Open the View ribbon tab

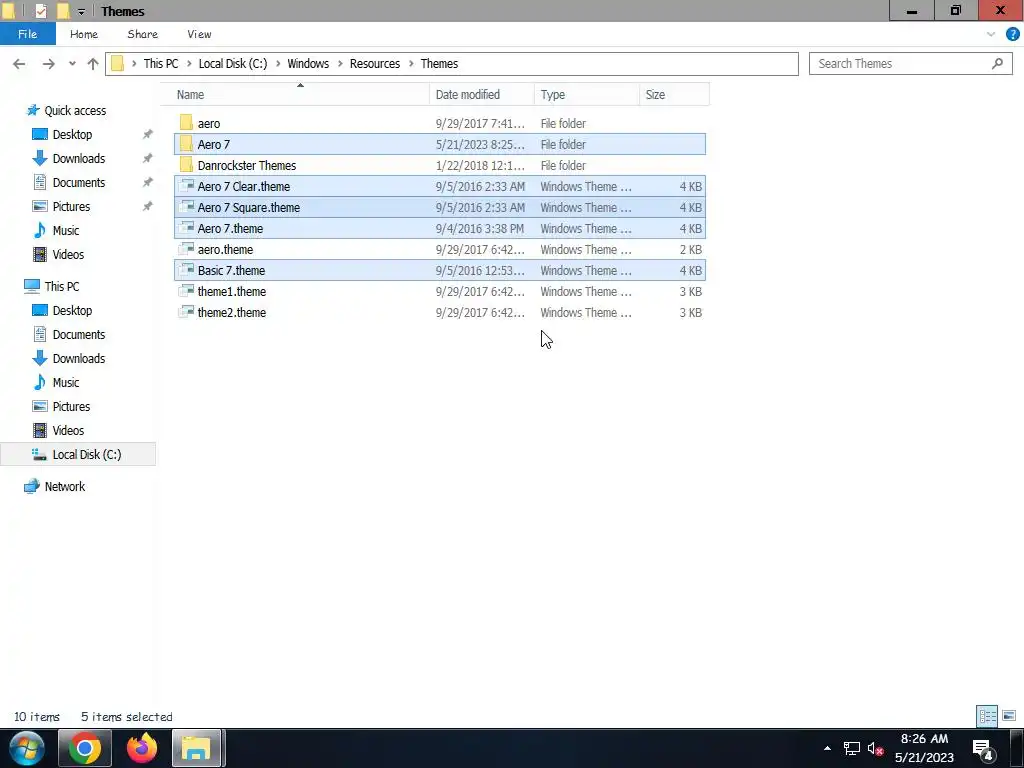click(x=199, y=34)
